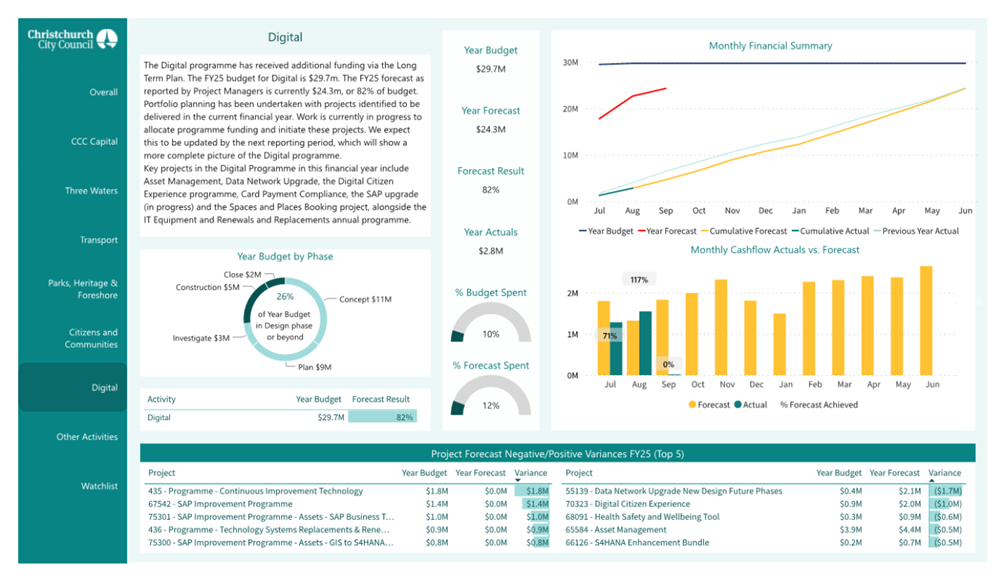This screenshot has width=1004, height=581.
Task: Click the Year Budget column header in left table
Action: [x=424, y=473]
